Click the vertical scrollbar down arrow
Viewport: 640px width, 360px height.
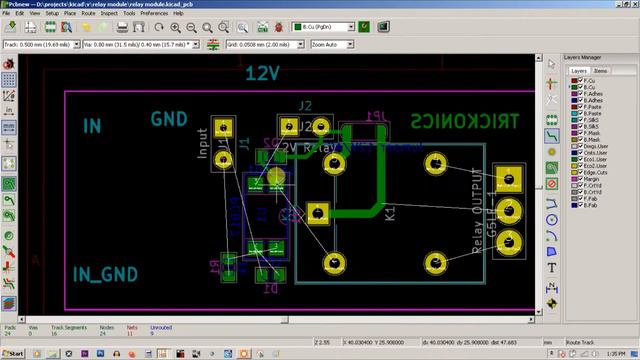click(538, 312)
